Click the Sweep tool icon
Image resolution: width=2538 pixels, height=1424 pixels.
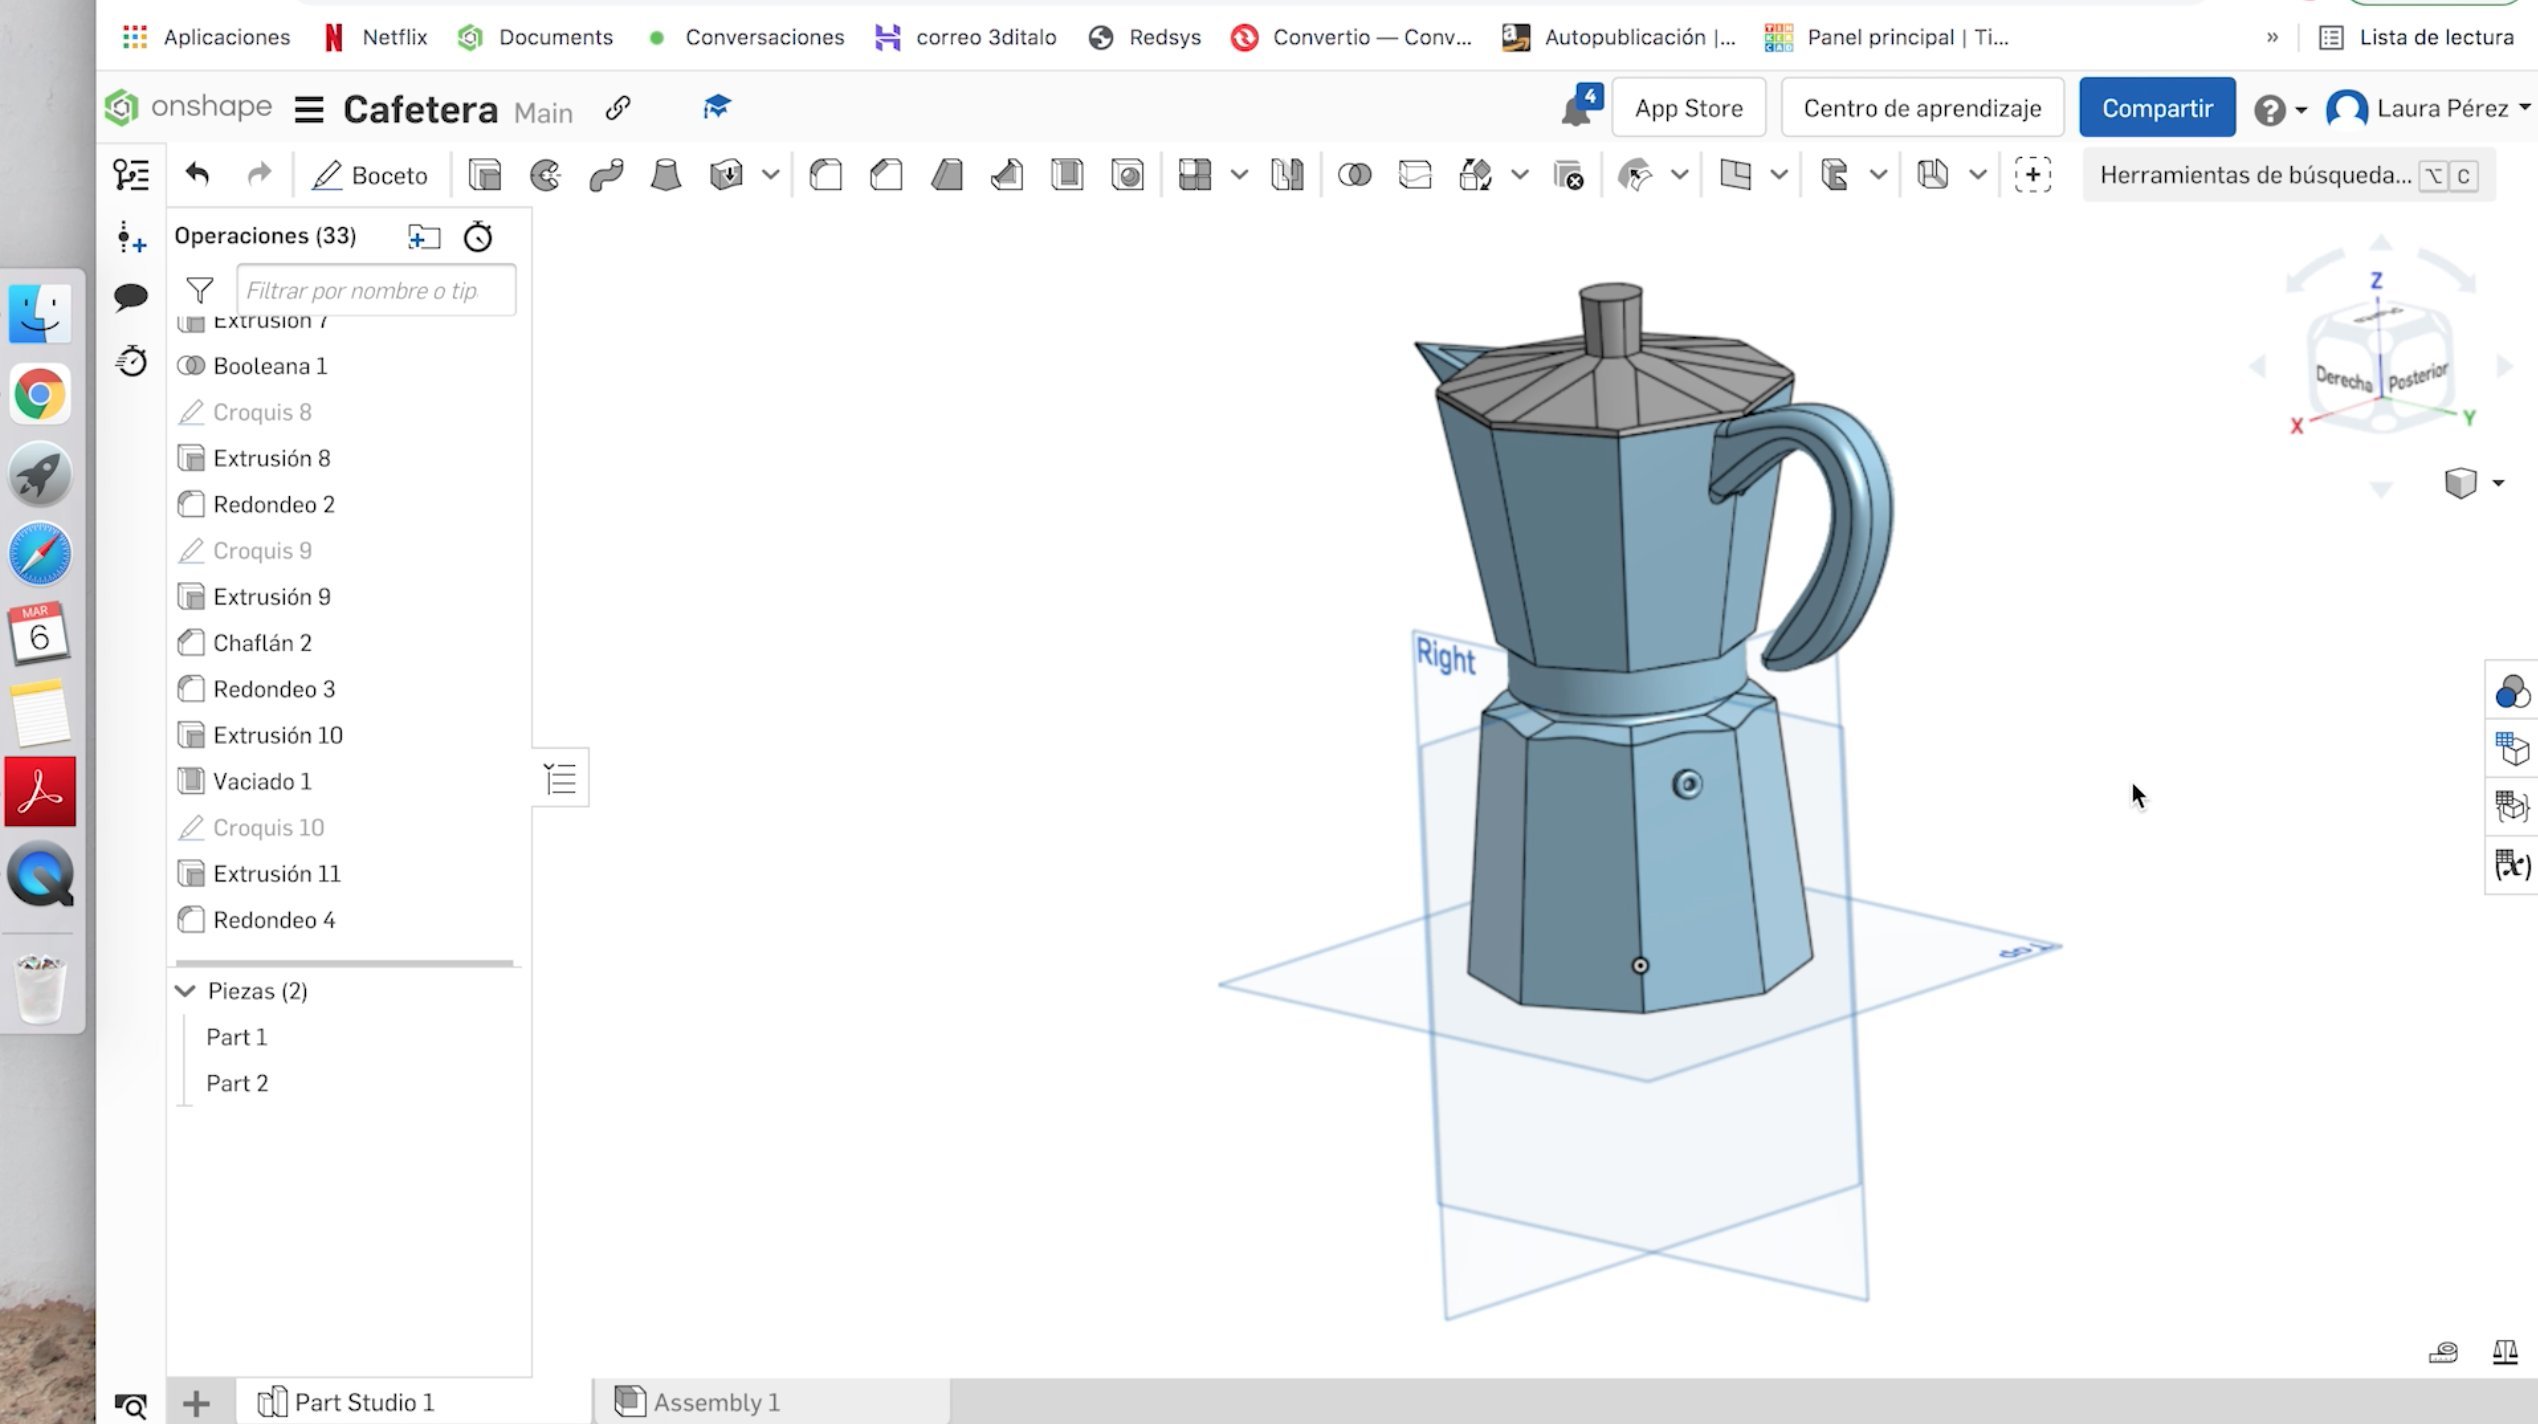click(606, 175)
